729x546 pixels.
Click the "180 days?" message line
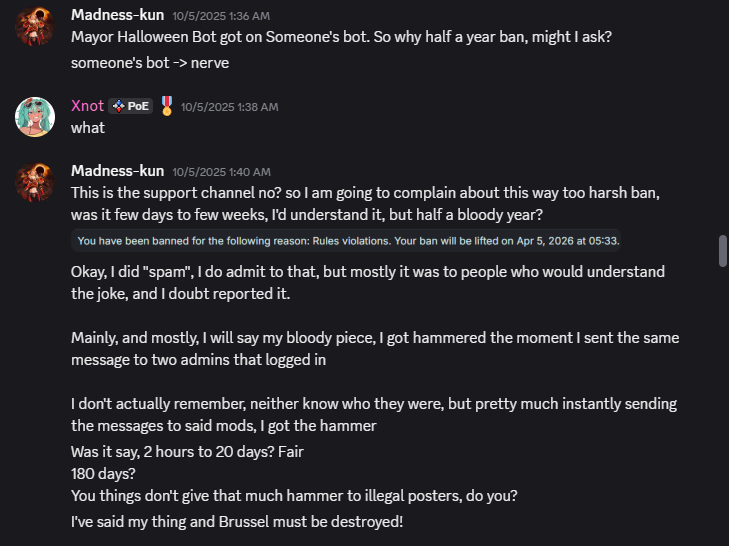103,472
